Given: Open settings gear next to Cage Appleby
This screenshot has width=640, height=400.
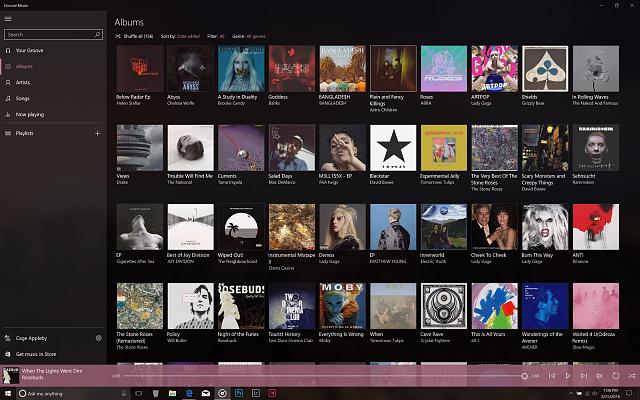Looking at the screenshot, I should [98, 338].
